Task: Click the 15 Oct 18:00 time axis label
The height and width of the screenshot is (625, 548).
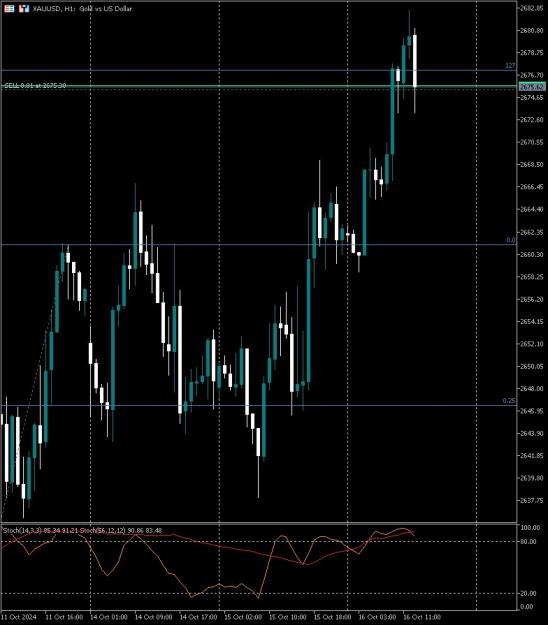Action: click(x=332, y=617)
